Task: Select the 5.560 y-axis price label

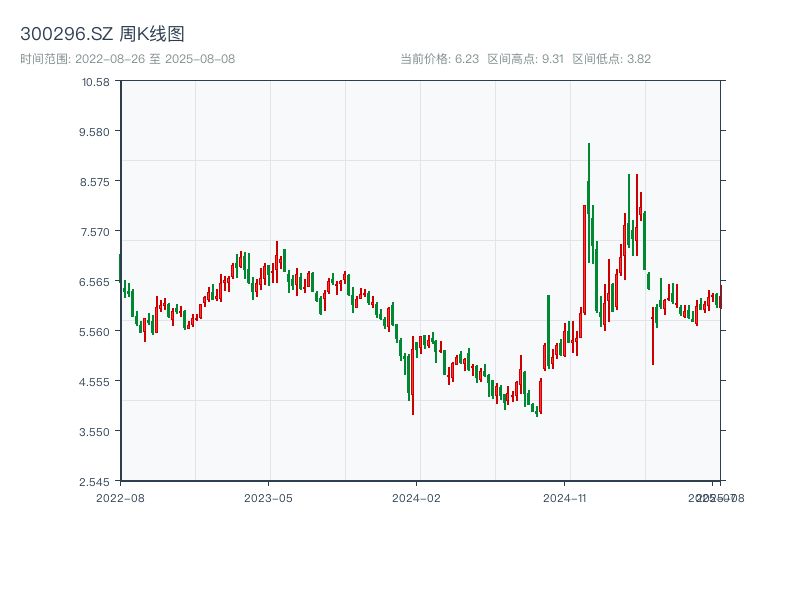Action: tap(96, 331)
